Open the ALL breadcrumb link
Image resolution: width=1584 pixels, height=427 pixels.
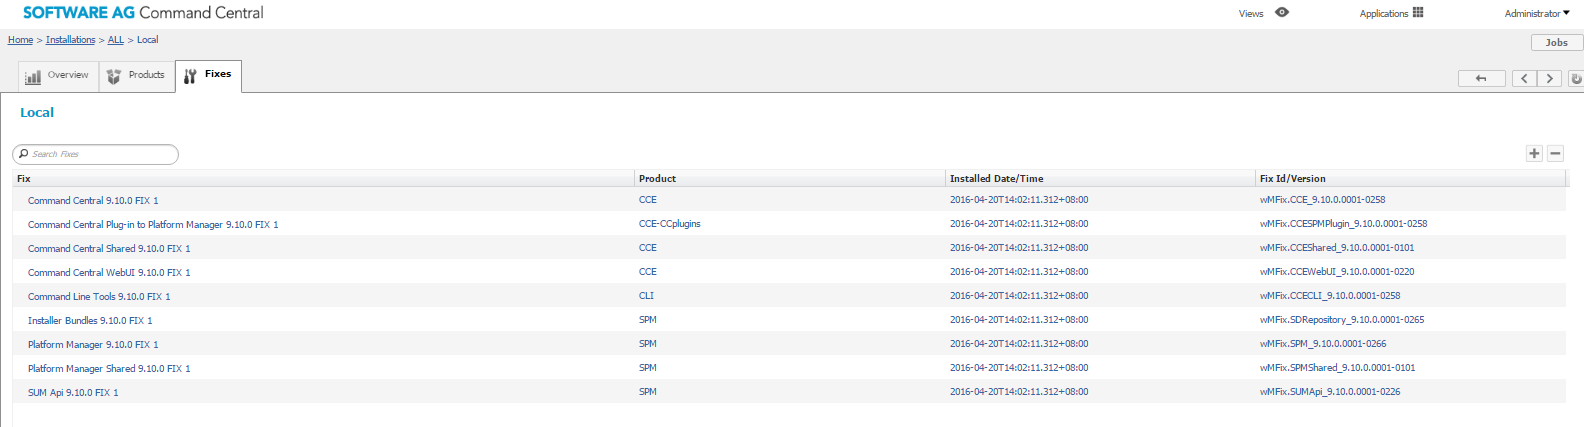pos(116,40)
